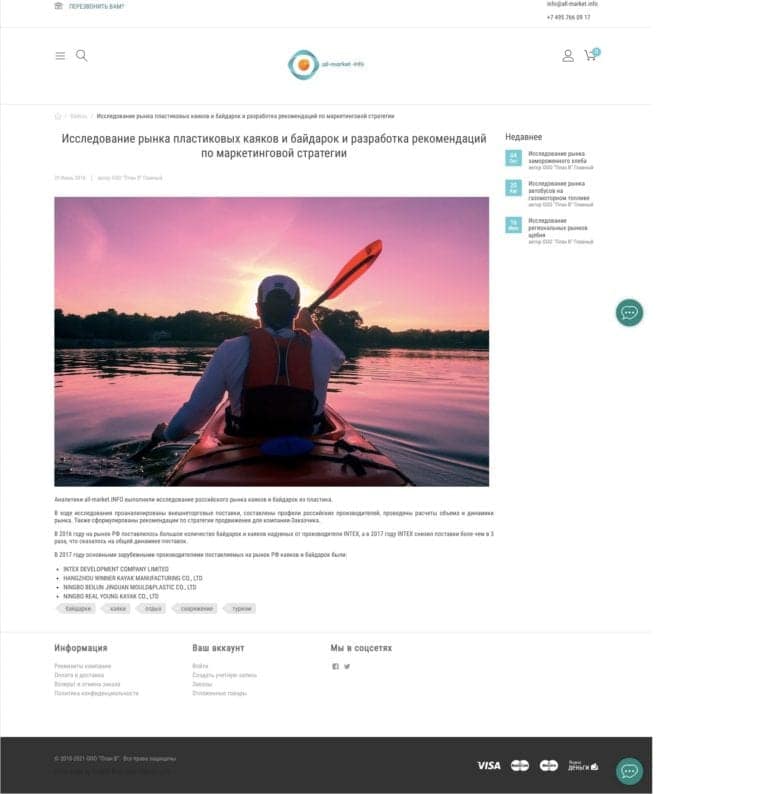
Task: Open 'Политика конфиденциальности' footer link
Action: 96,693
